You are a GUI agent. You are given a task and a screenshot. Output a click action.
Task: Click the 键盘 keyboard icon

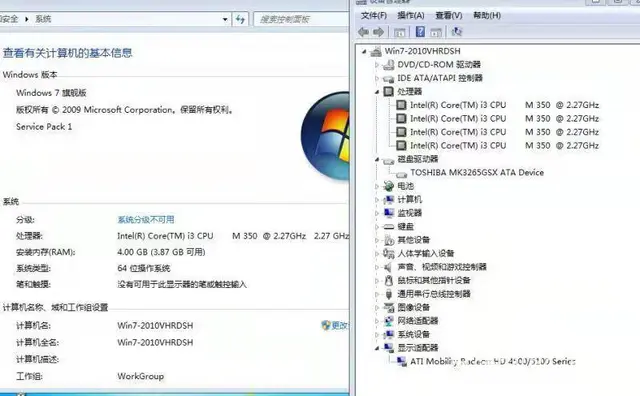point(389,227)
